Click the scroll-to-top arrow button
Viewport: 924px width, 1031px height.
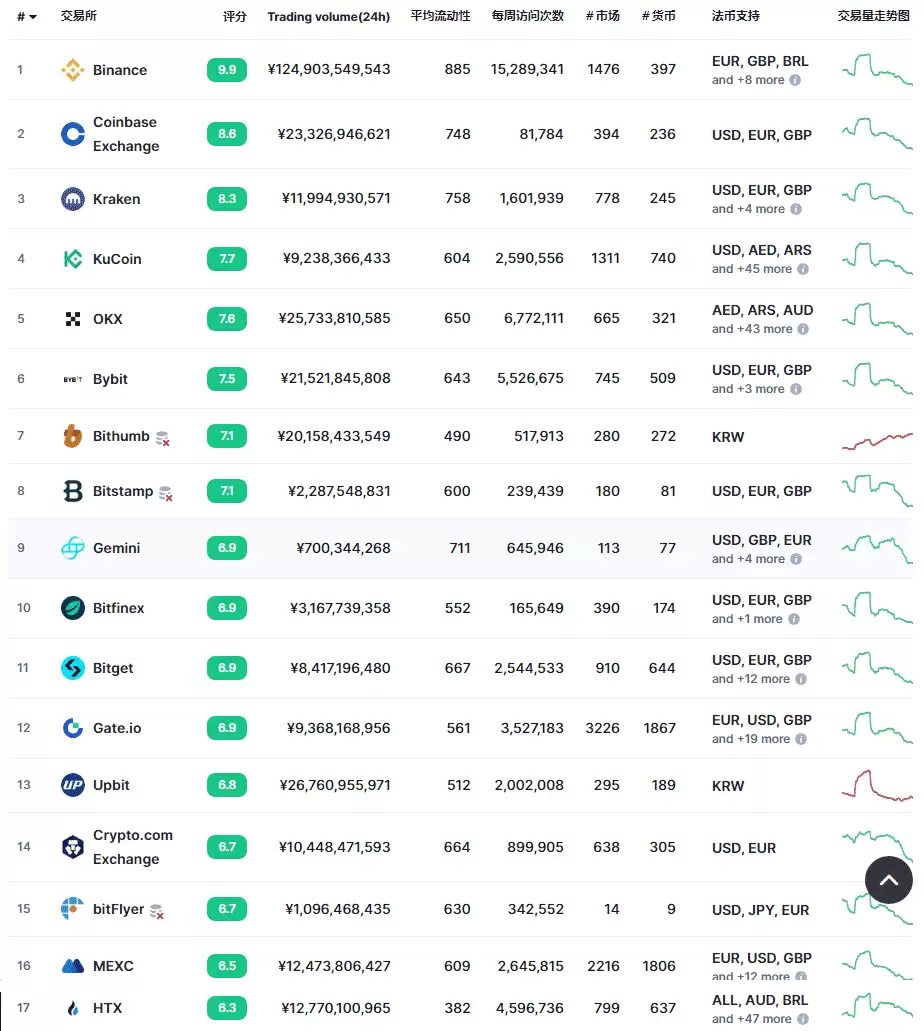tap(888, 880)
